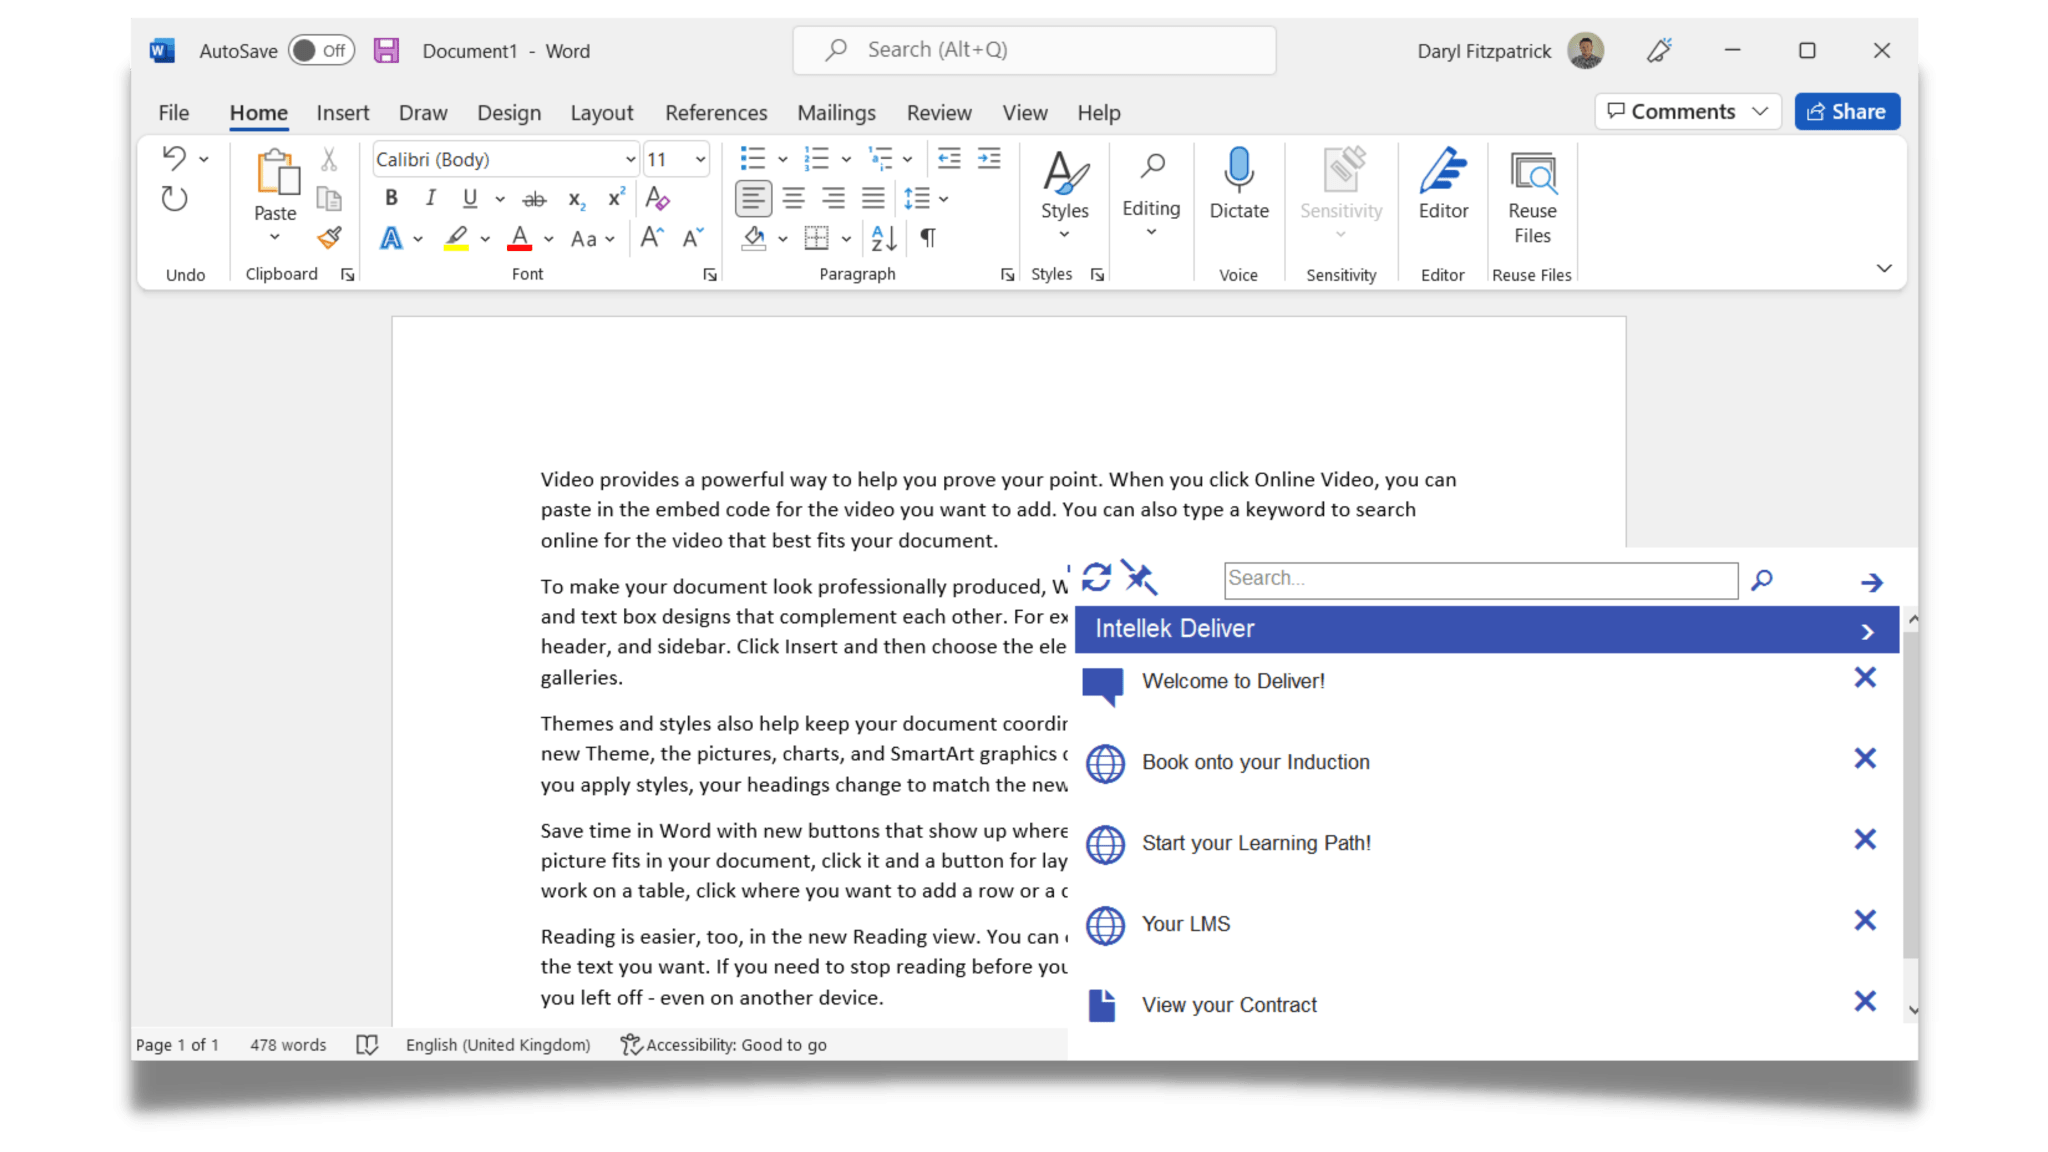
Task: Open the References tab
Action: [716, 113]
